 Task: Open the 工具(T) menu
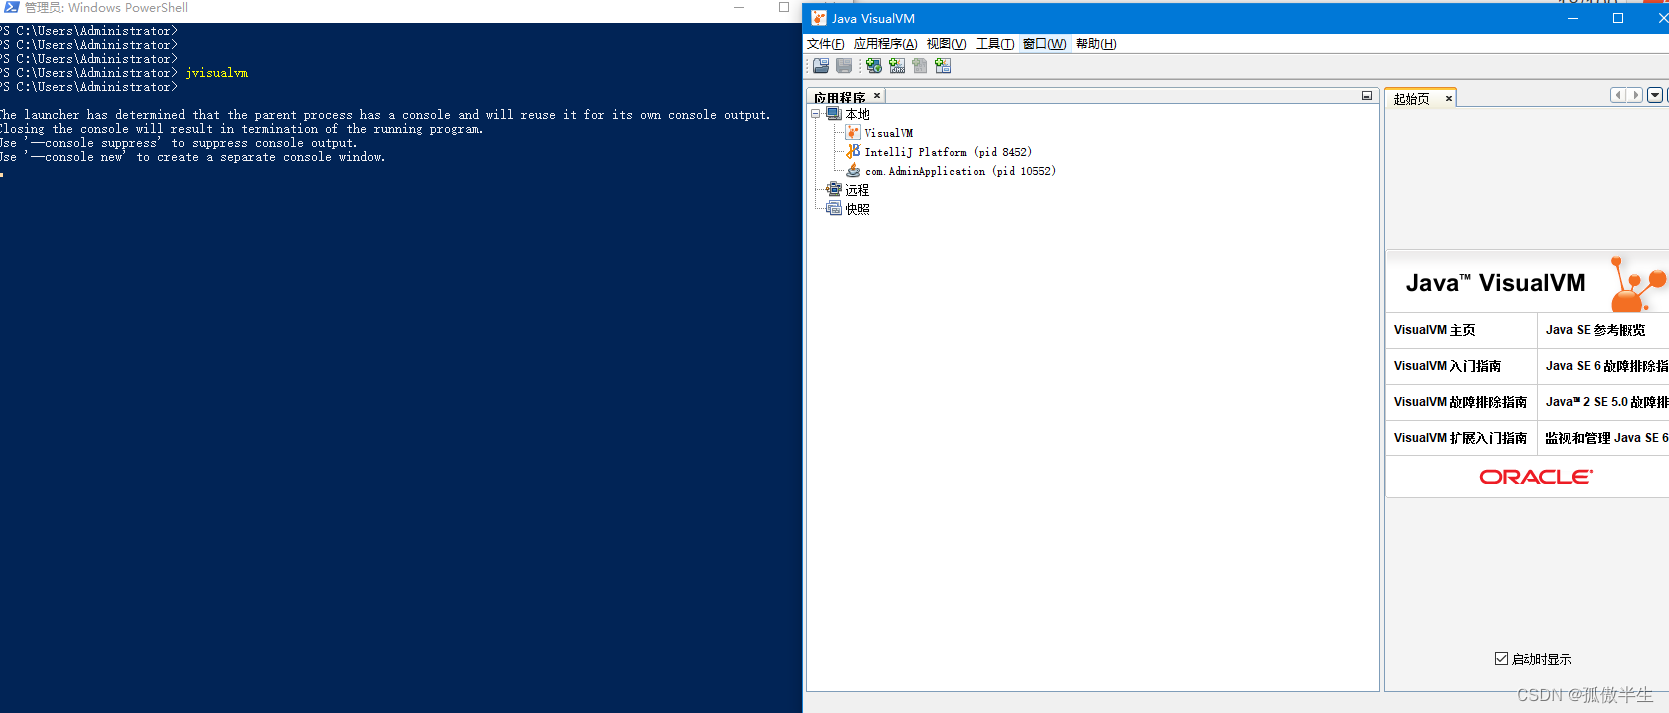tap(995, 44)
